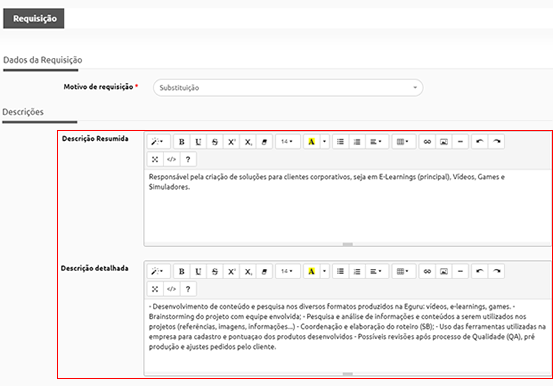This screenshot has height=386, width=553.
Task: Apply yellow highlight color in Descrição Resumida toolbar
Action: click(311, 142)
